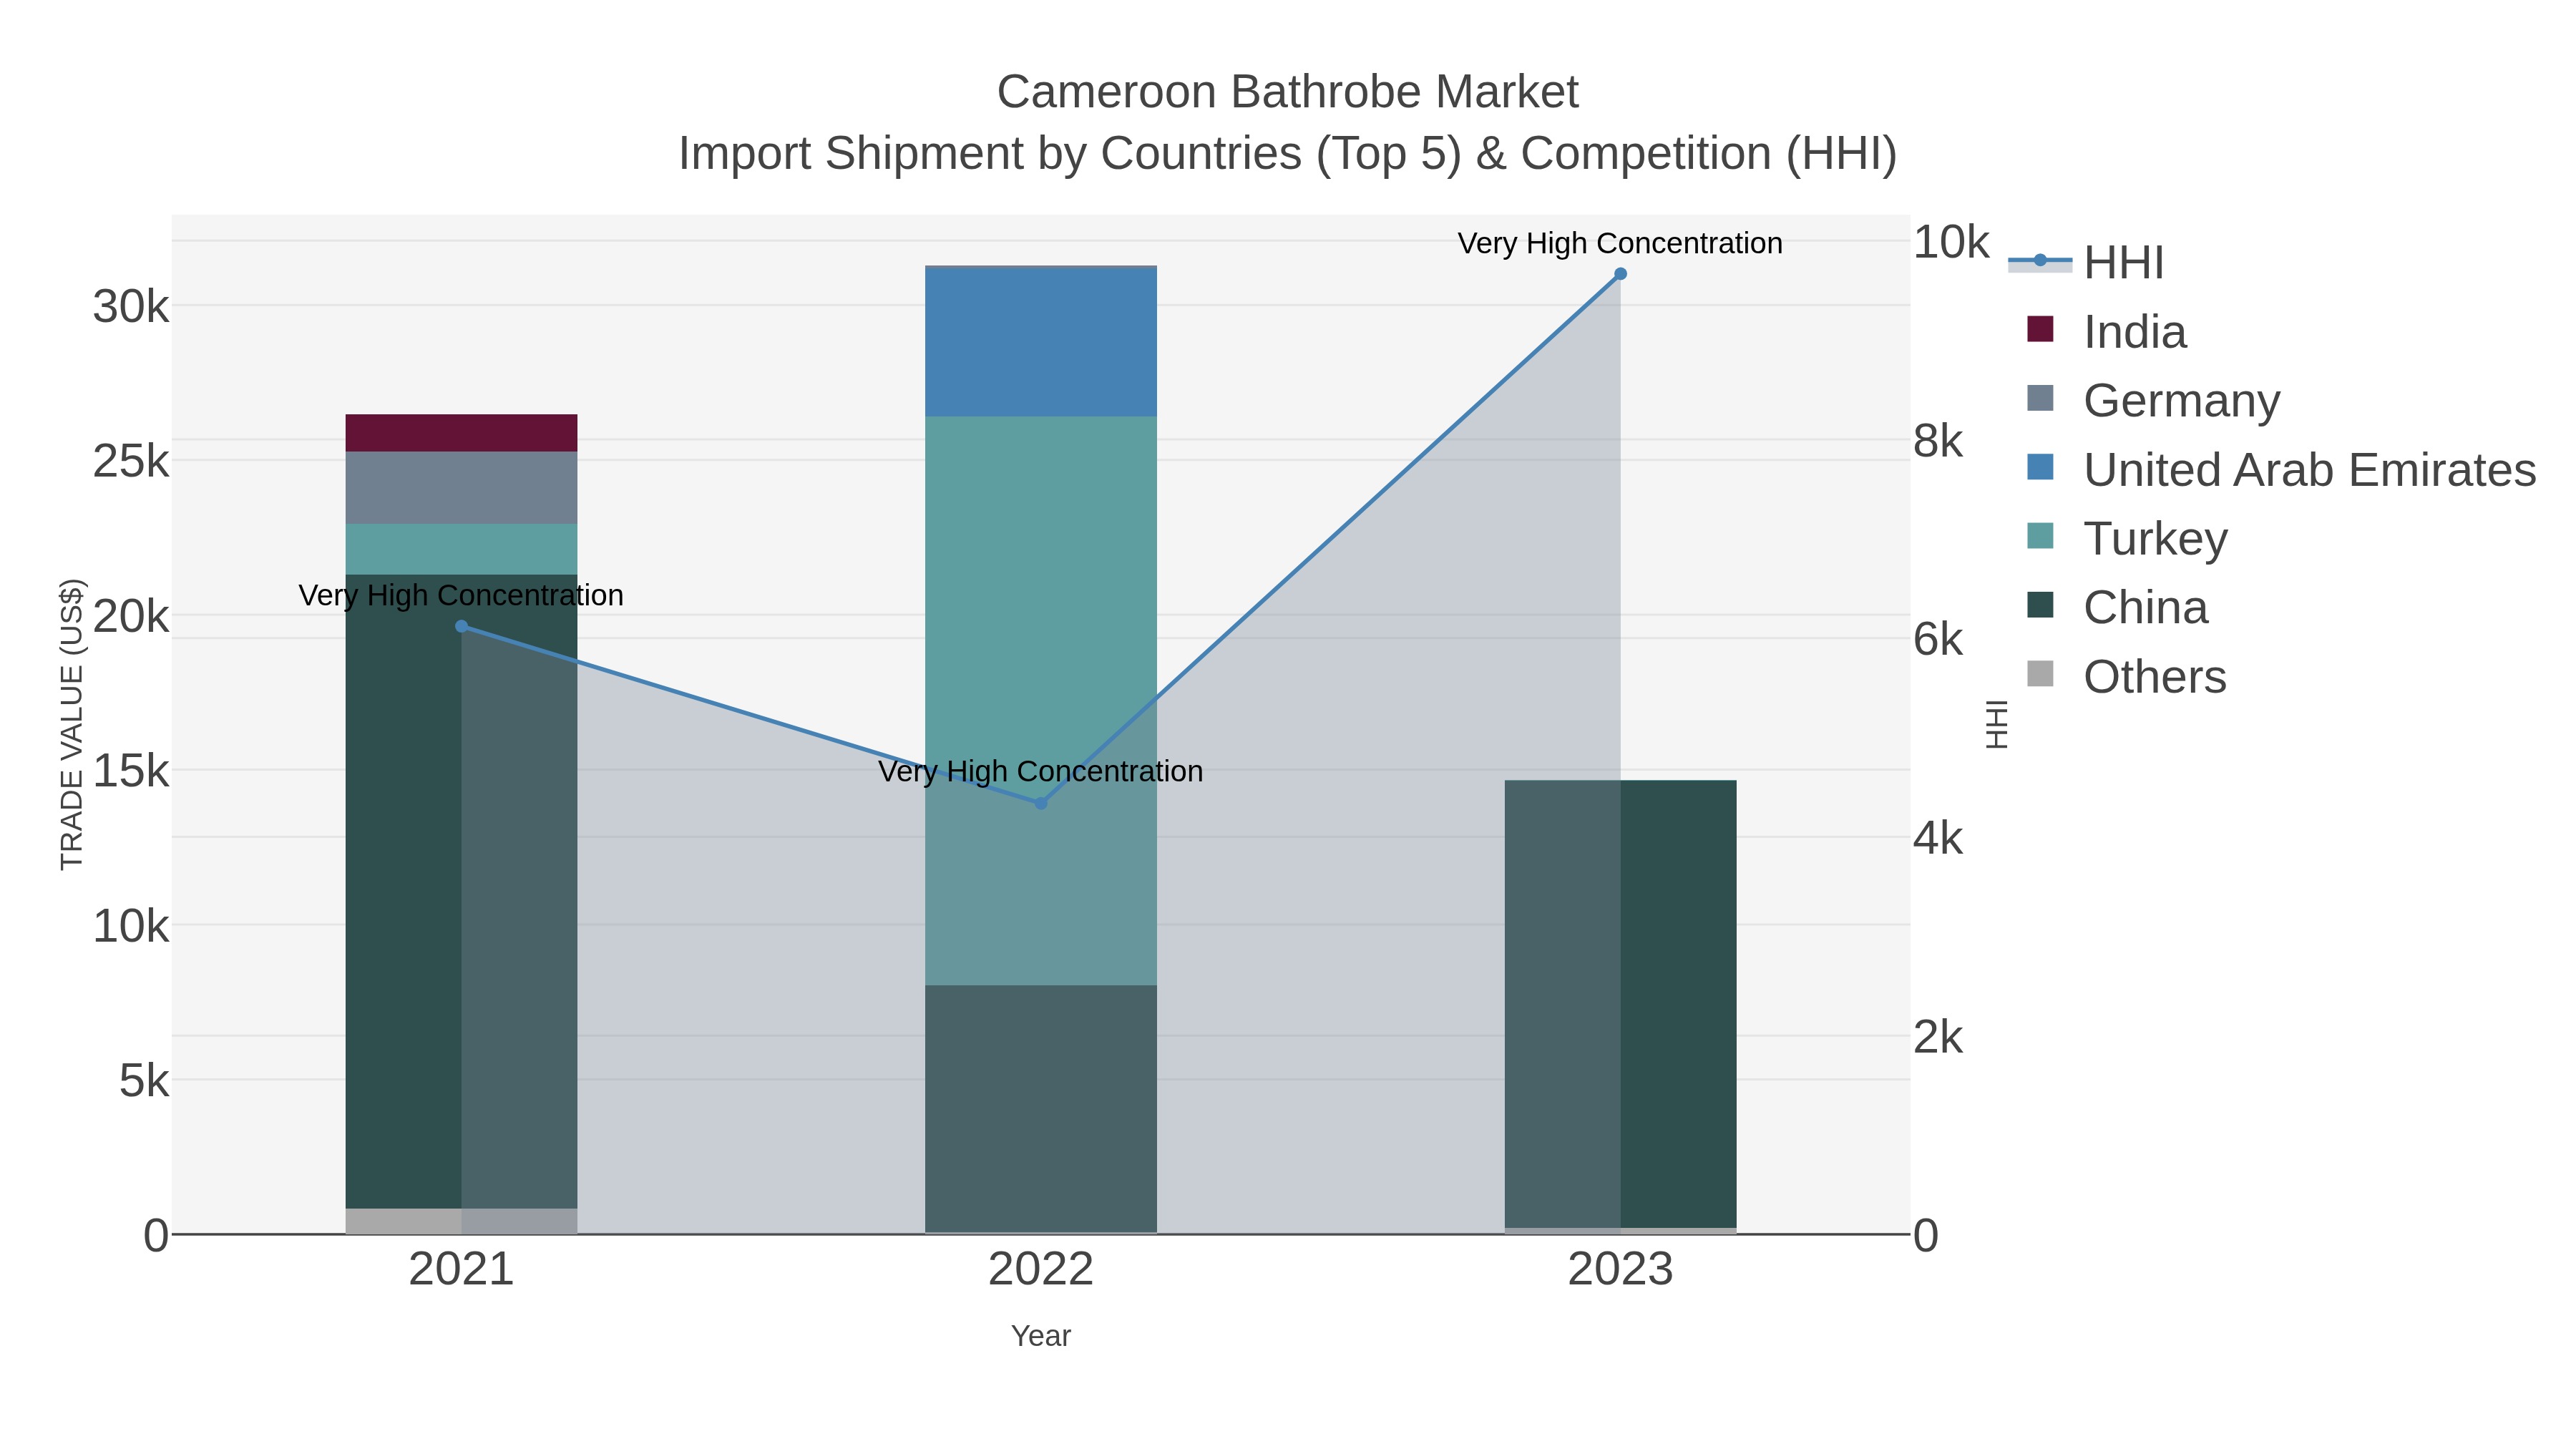Image resolution: width=2576 pixels, height=1449 pixels.
Task: Click the Germany segment of 2021 bar
Action: (x=461, y=488)
